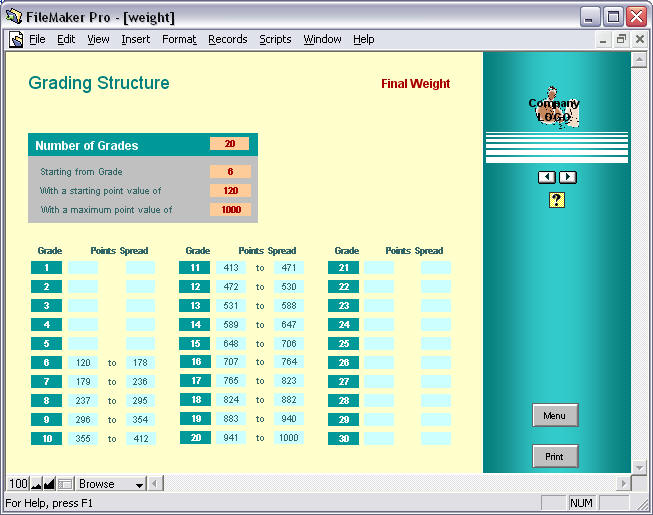Open the Browse mode pop-up menu
The width and height of the screenshot is (653, 515).
(x=111, y=484)
